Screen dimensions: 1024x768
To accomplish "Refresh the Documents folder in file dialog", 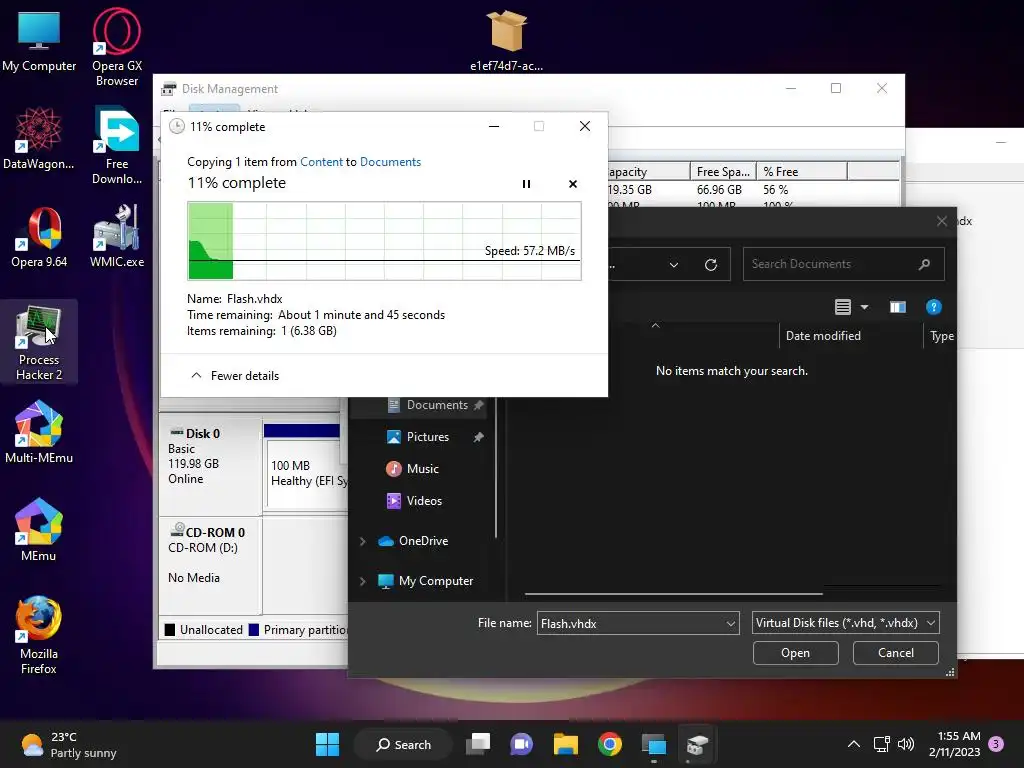I will point(711,264).
